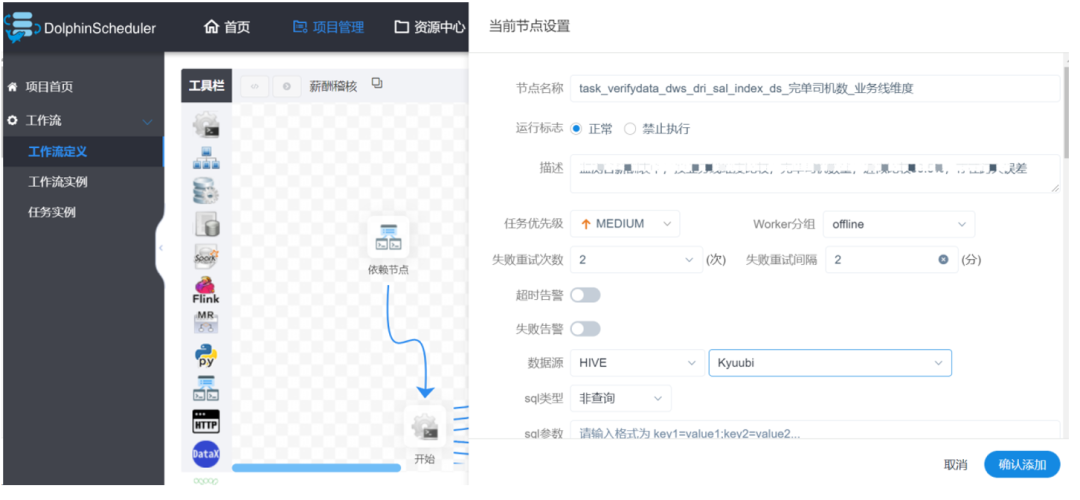Screen dimensions: 1080x500
Task: Select the Procedure task icon in toolbar
Action: point(206,191)
